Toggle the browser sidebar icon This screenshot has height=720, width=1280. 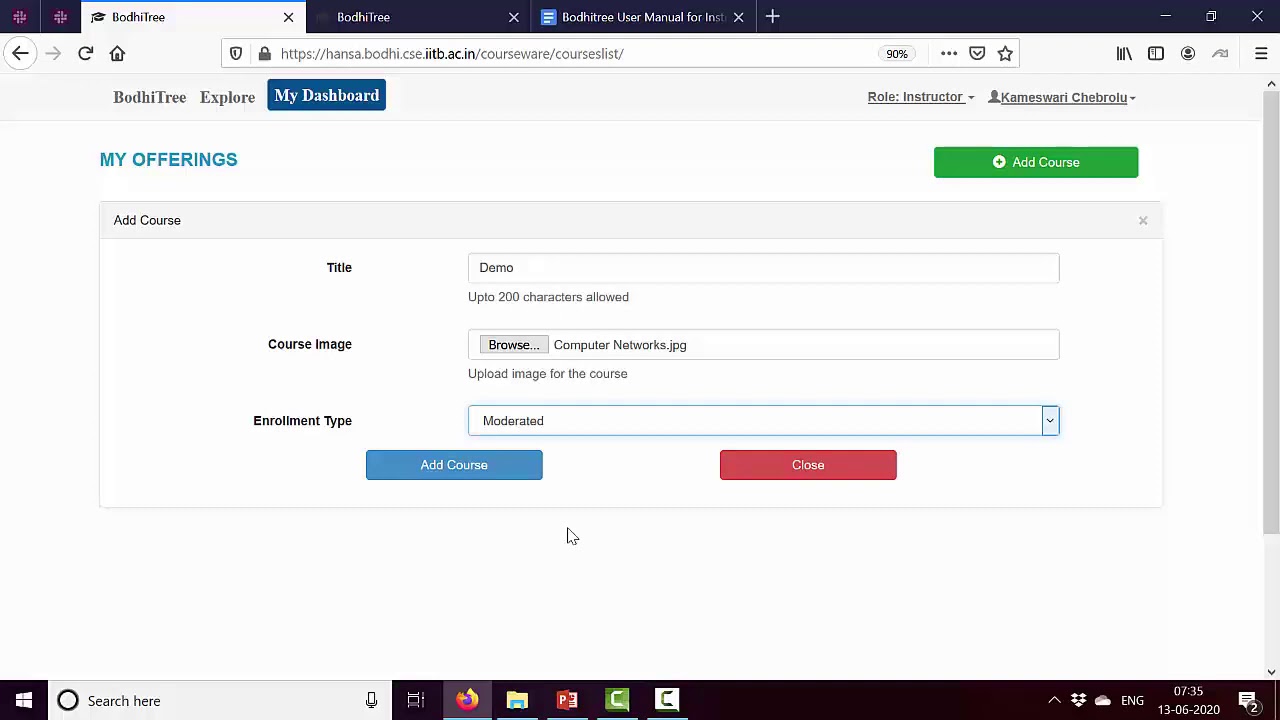(1156, 54)
